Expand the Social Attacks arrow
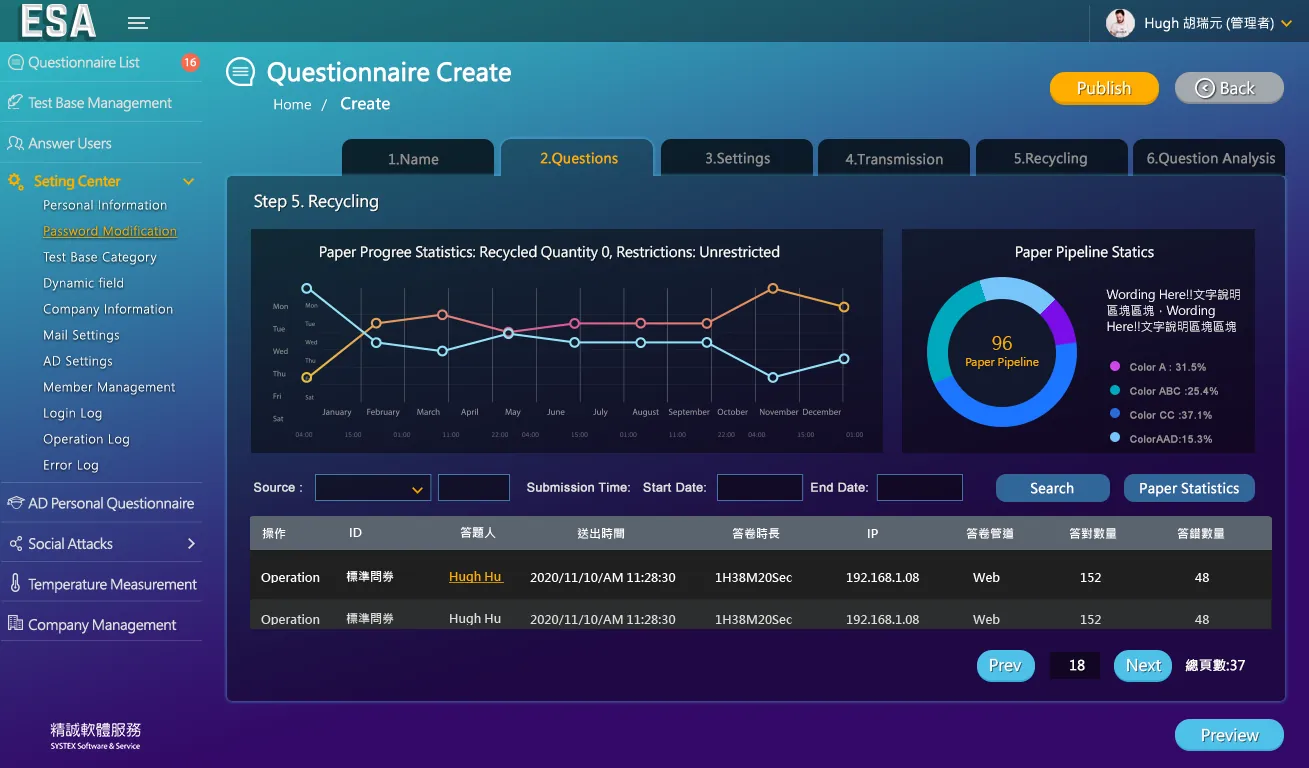The image size is (1309, 768). pyautogui.click(x=191, y=544)
